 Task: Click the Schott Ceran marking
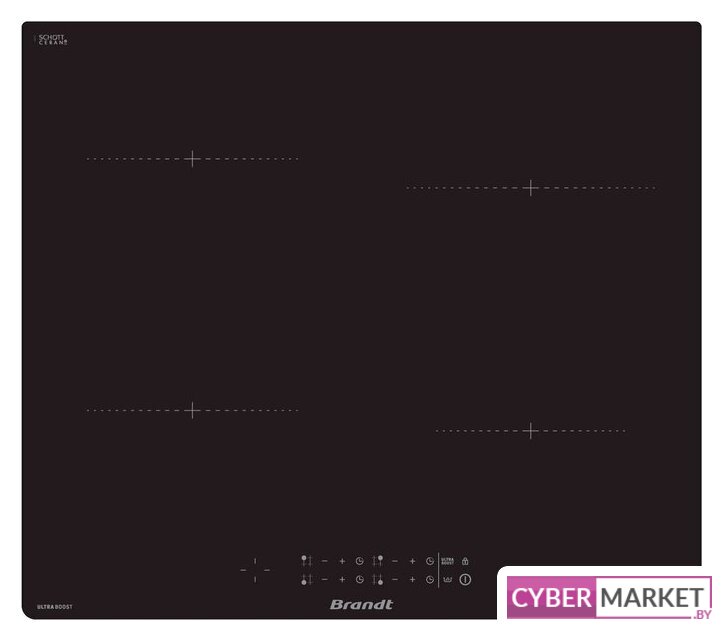(52, 39)
